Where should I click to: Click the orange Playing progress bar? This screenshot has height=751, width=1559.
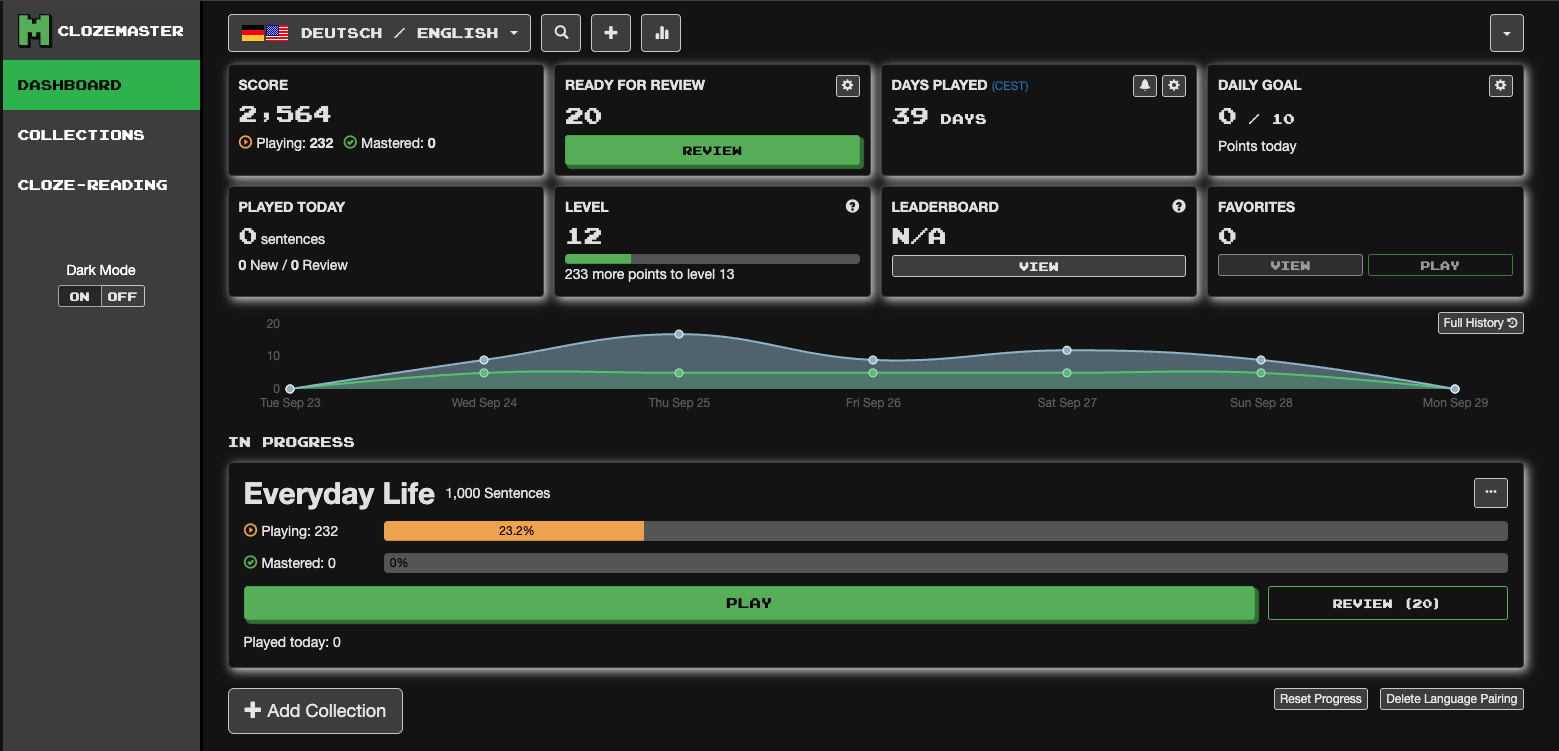[514, 531]
